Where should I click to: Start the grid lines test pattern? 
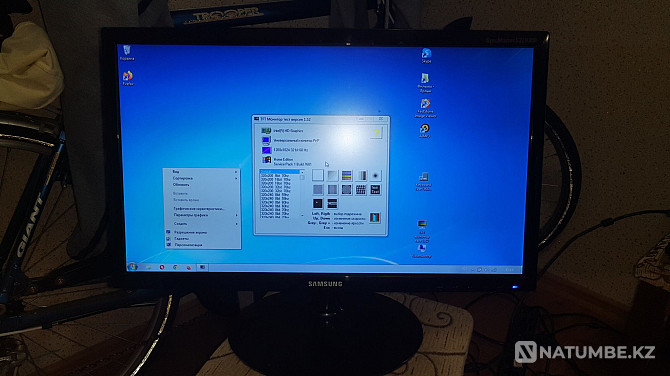coord(361,189)
